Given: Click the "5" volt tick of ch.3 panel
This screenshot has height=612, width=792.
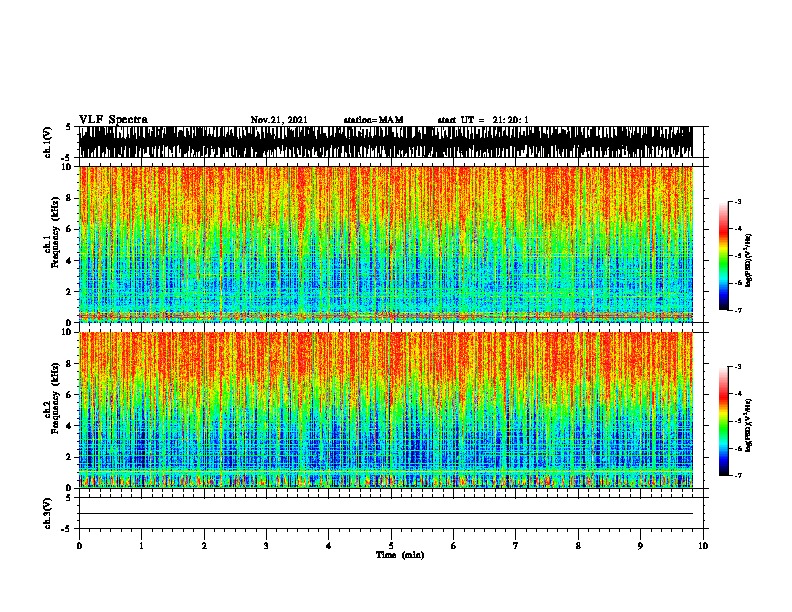Looking at the screenshot, I should pos(68,498).
